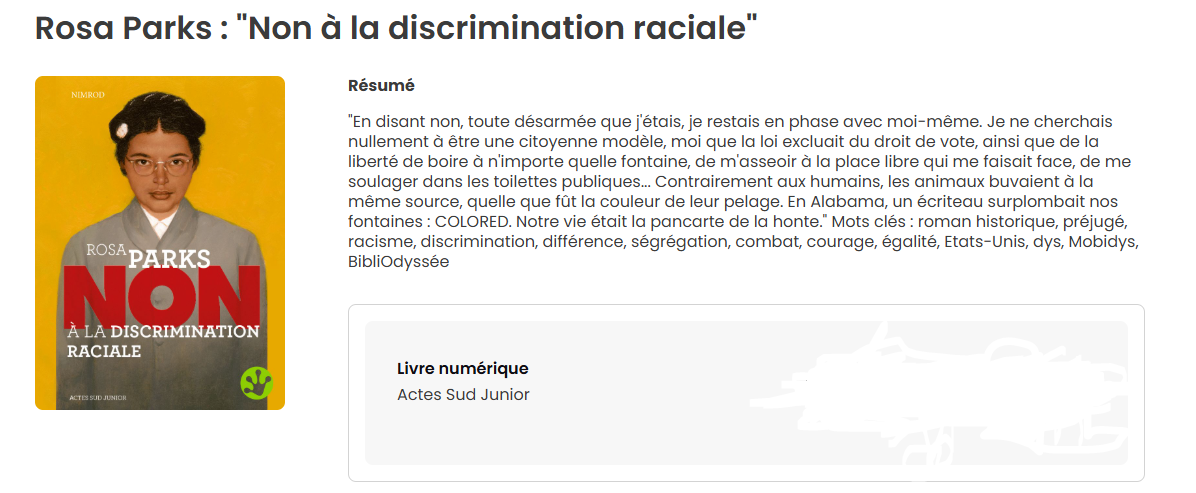
Task: Click the "BibliOdyssée" keyword in the summary
Action: pyautogui.click(x=398, y=262)
